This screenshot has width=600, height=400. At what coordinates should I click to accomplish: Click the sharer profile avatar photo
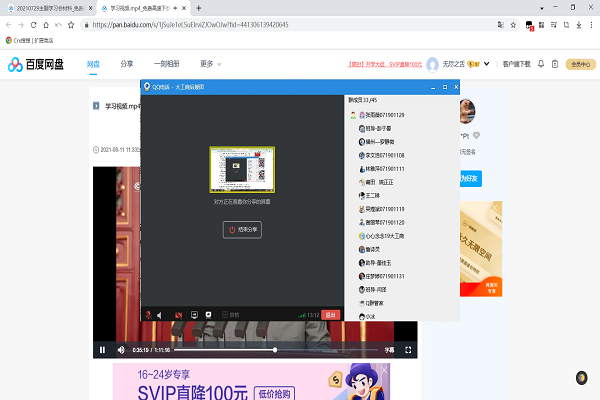pyautogui.click(x=467, y=111)
